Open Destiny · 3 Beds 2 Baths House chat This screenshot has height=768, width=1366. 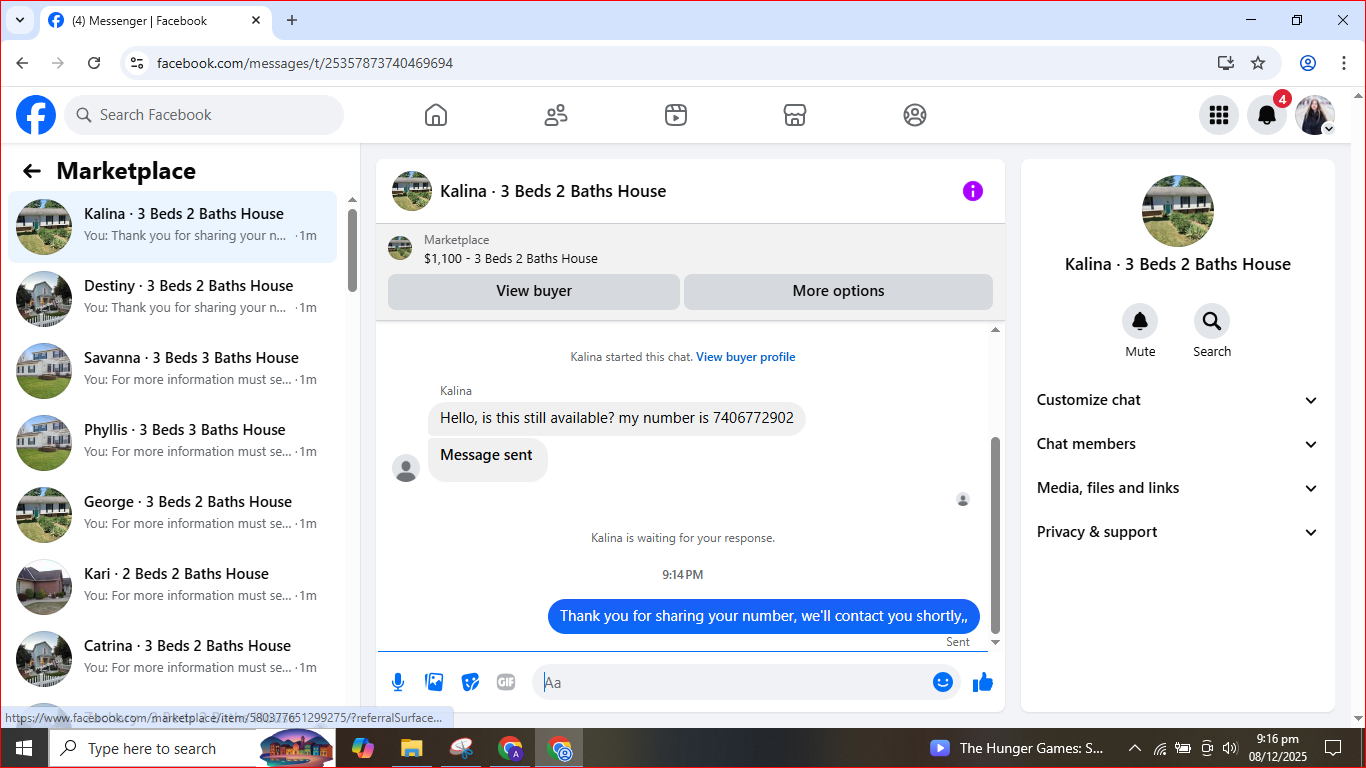point(172,299)
